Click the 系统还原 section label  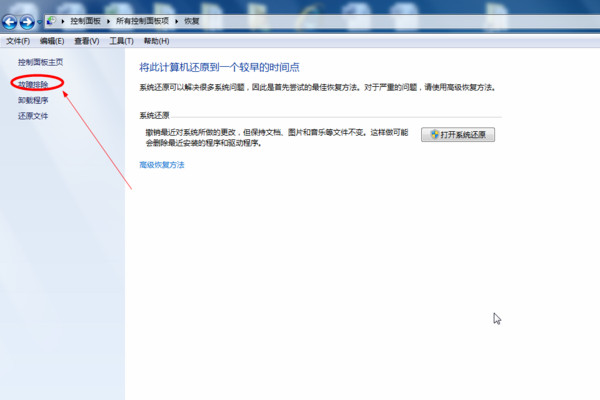(154, 115)
